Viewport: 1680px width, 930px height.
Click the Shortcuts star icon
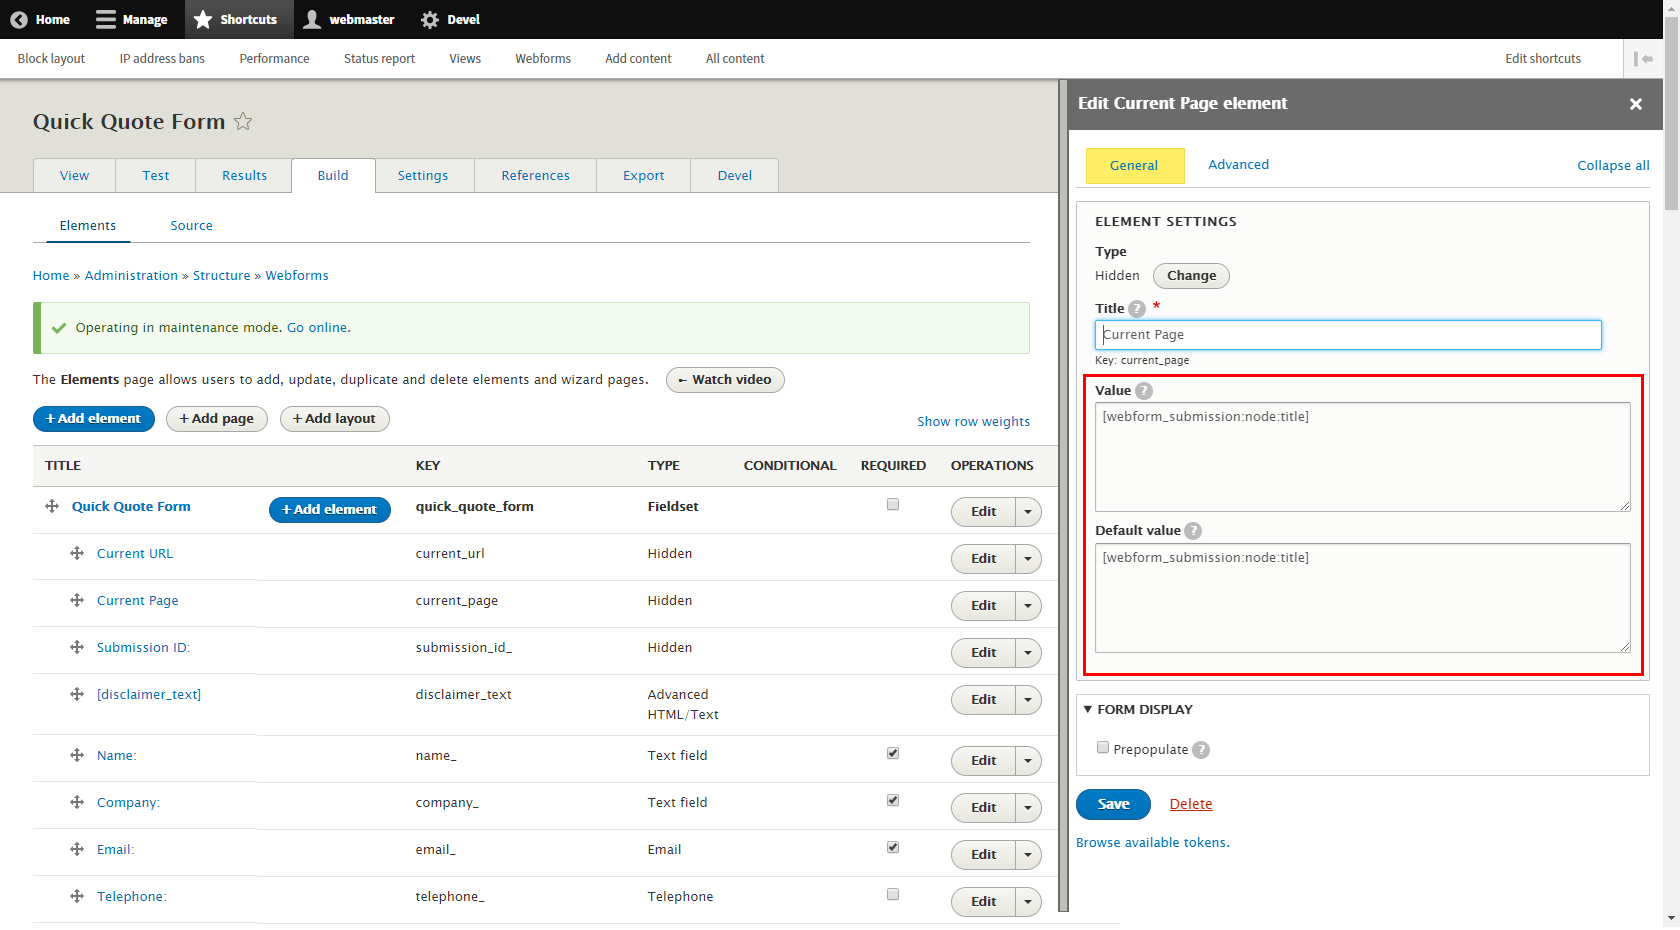[x=203, y=19]
